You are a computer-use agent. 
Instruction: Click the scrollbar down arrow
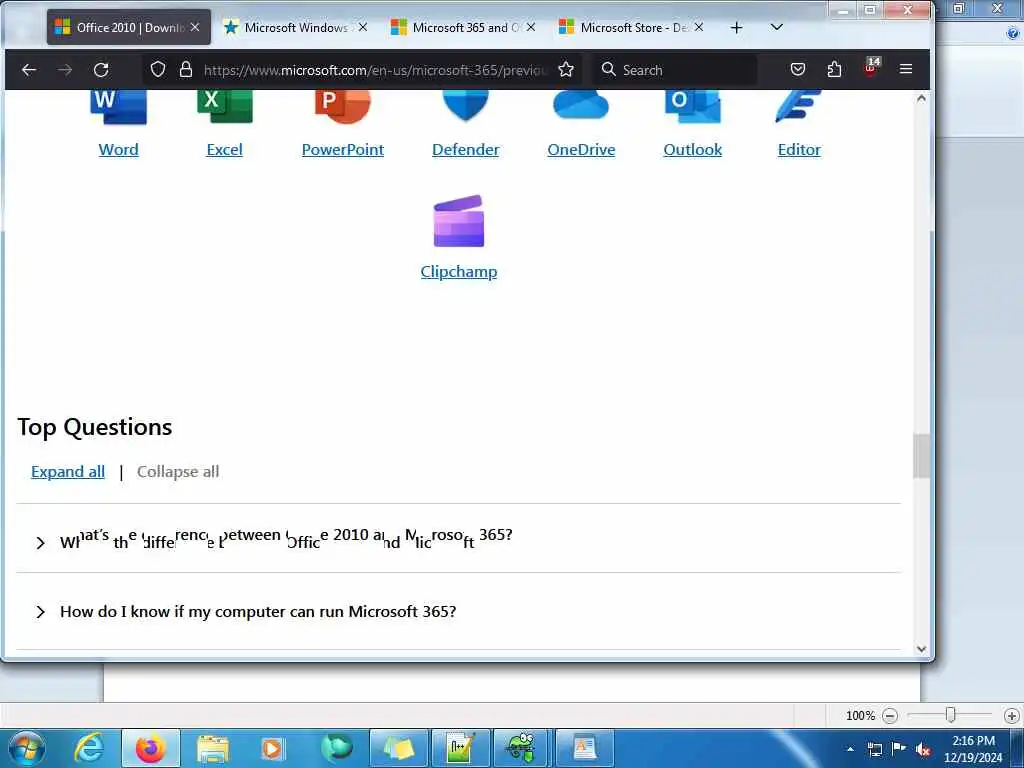click(x=921, y=648)
